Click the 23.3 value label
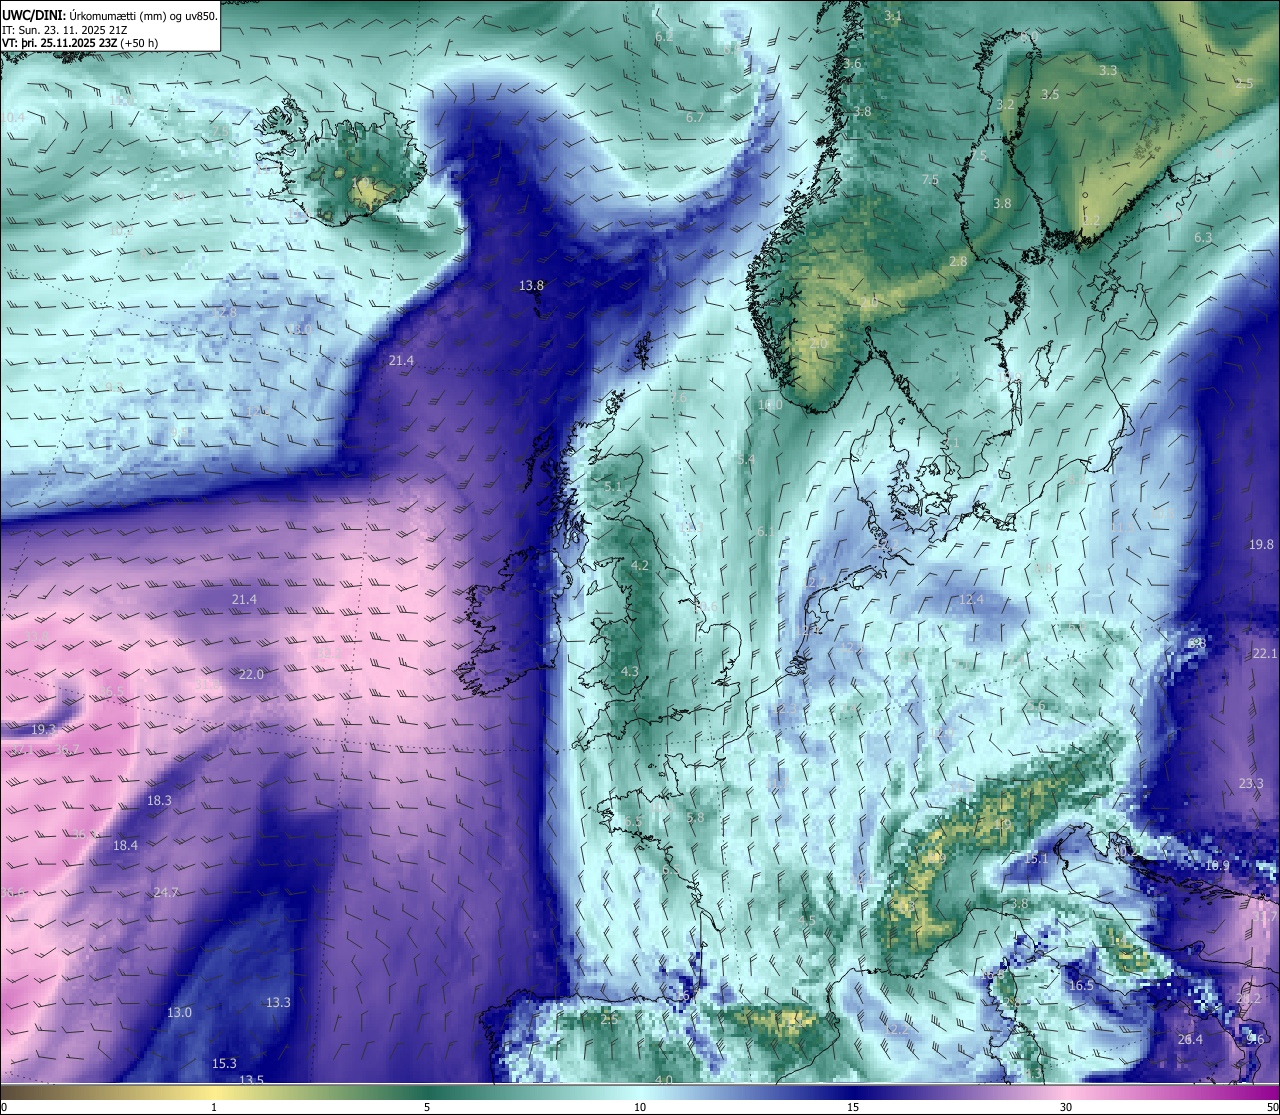 (x=1251, y=783)
